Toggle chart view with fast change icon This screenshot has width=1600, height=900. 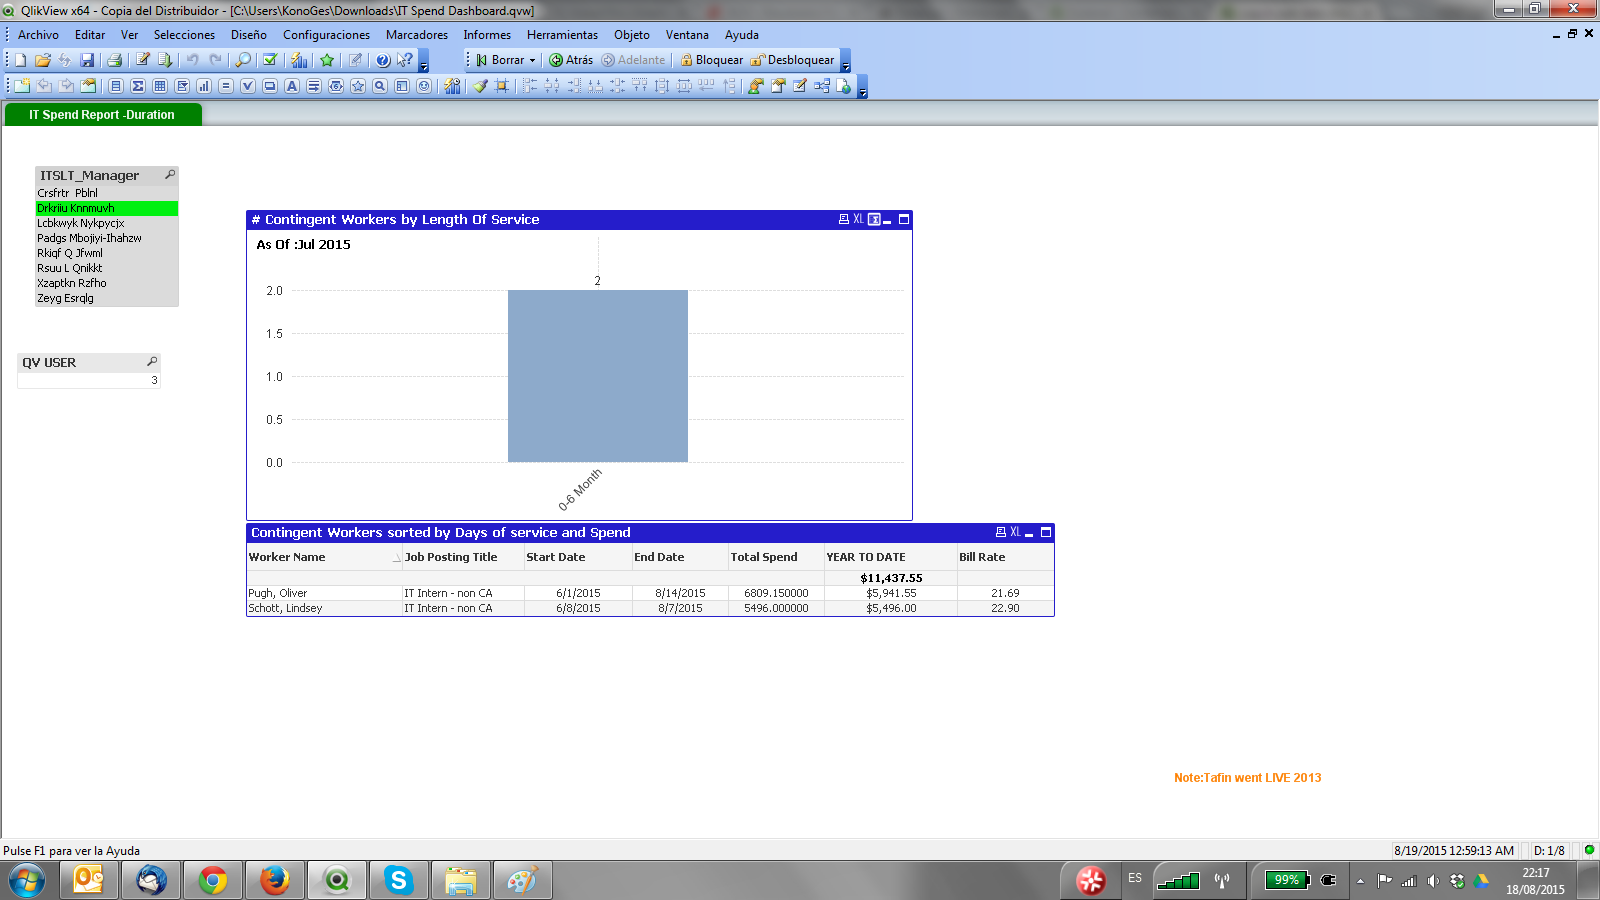tap(874, 219)
